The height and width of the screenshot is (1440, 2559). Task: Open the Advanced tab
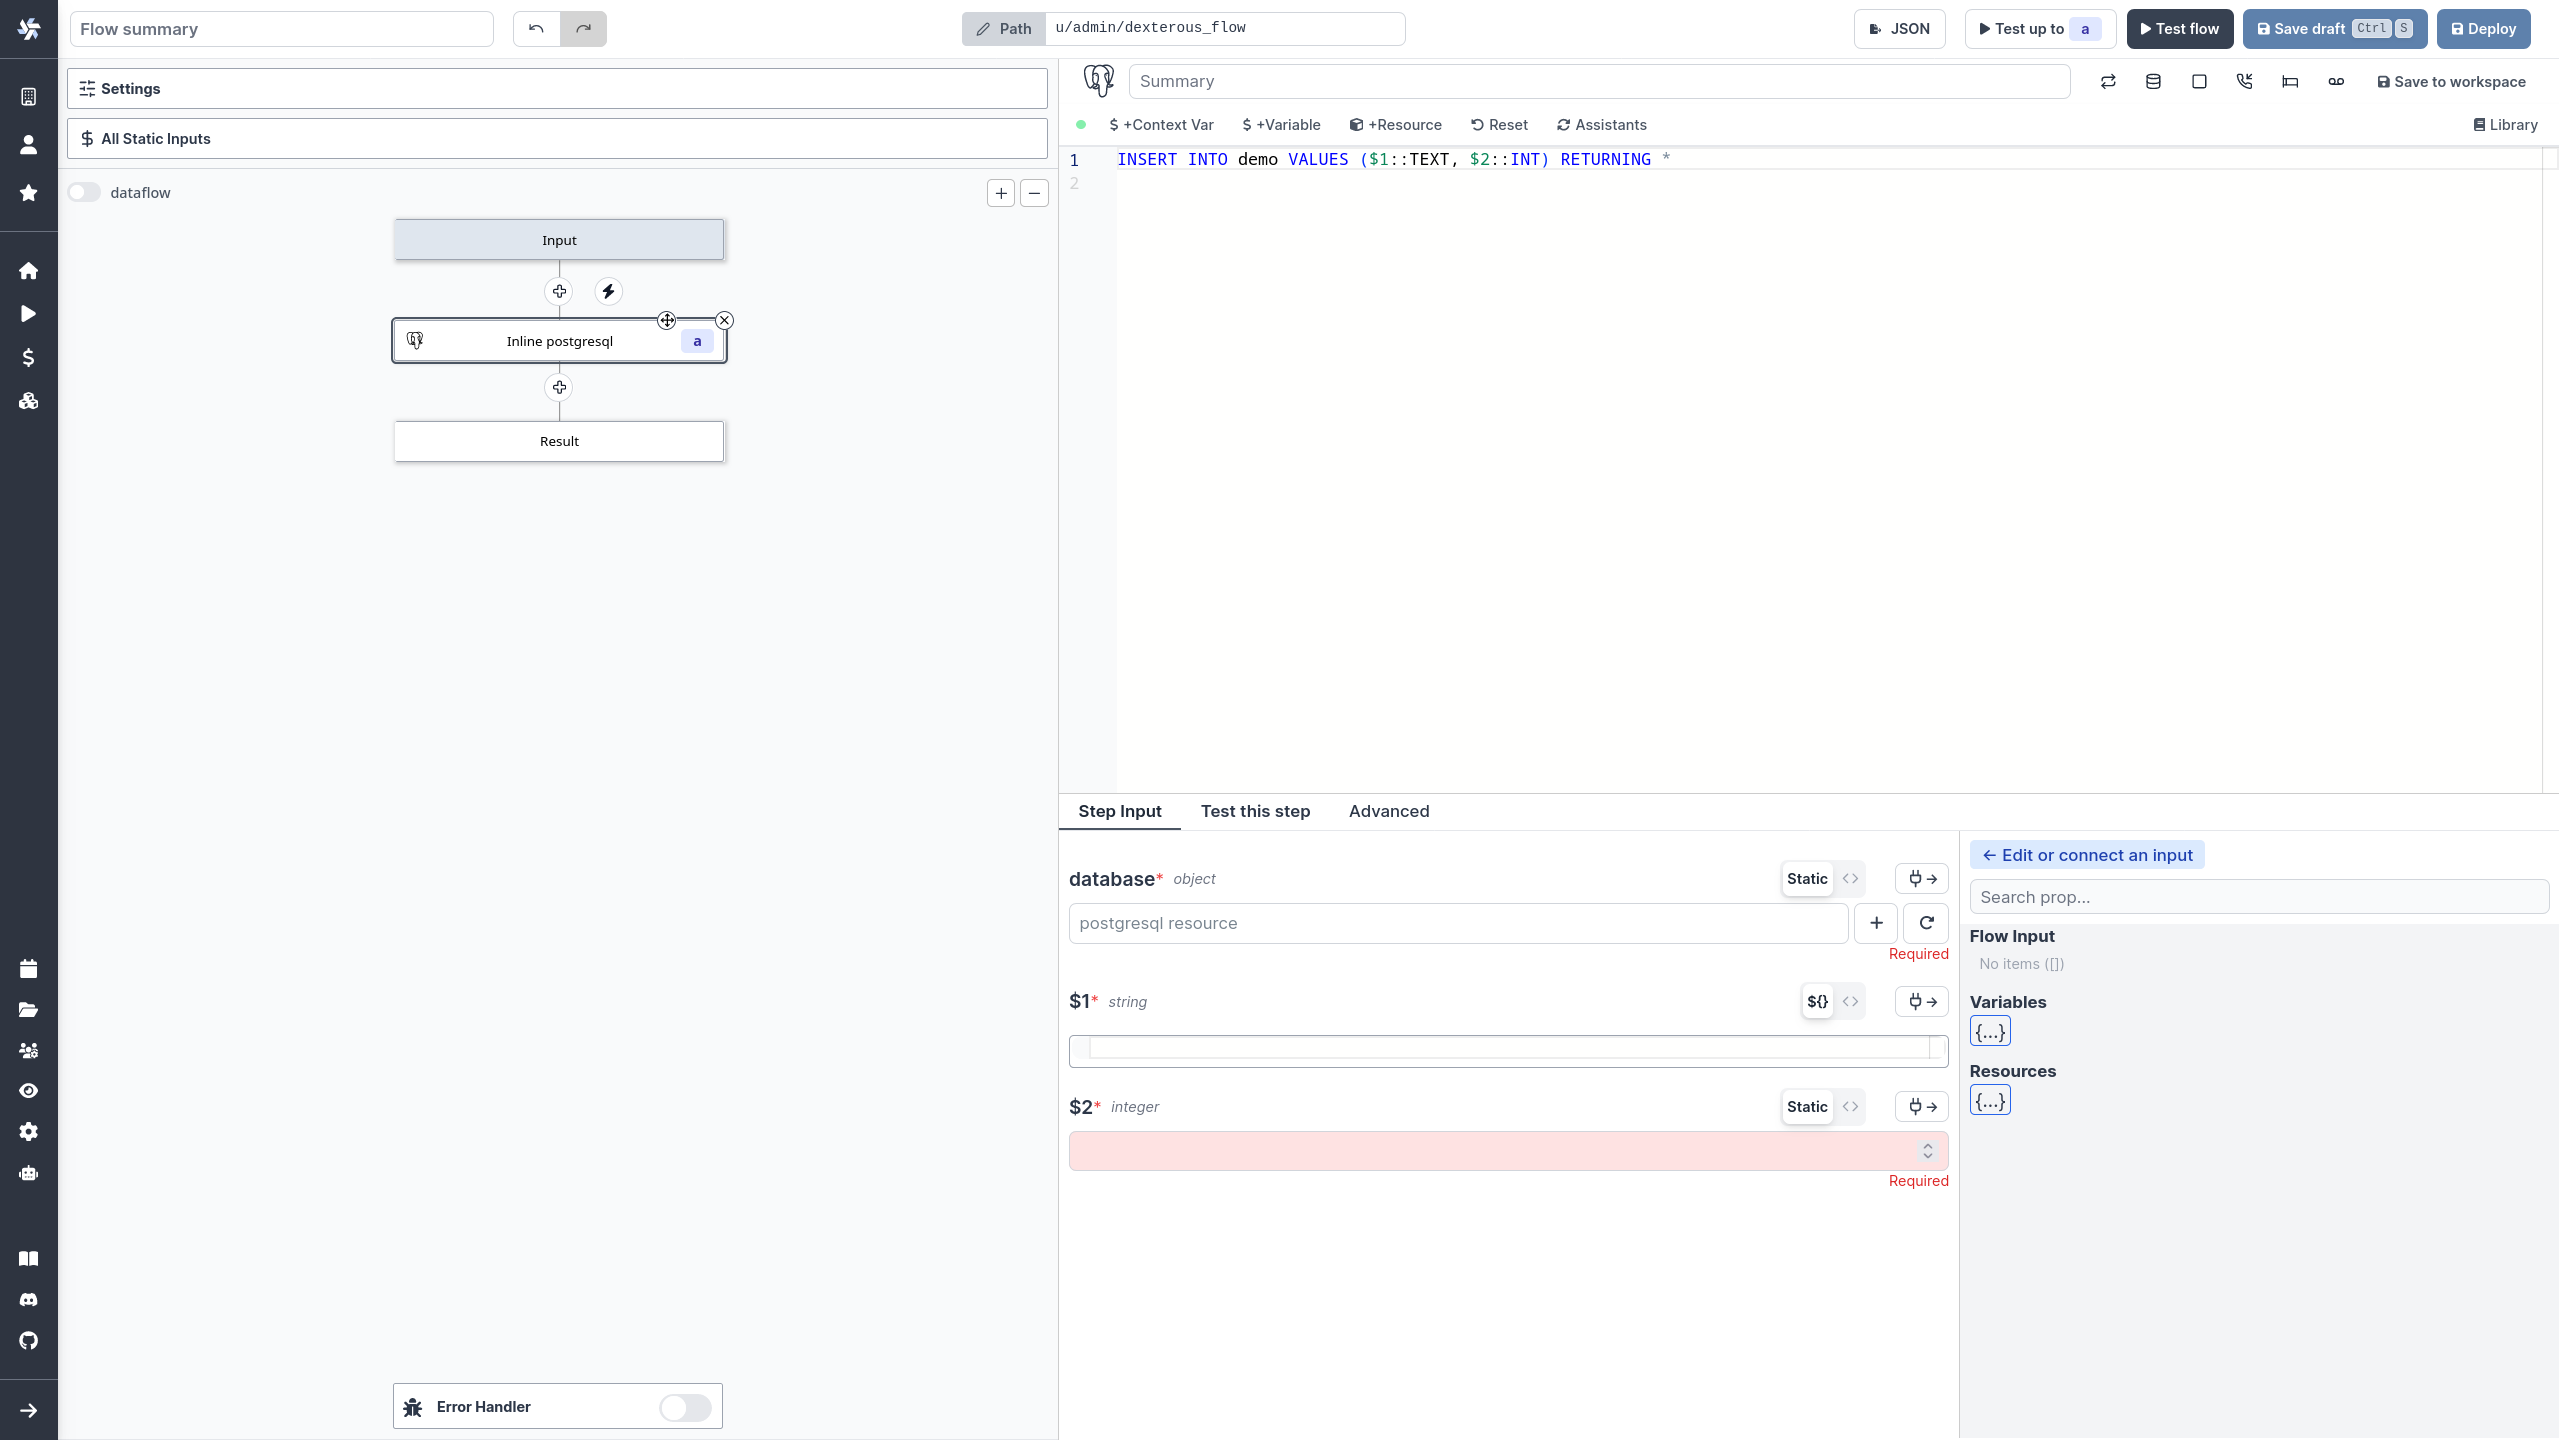[1389, 812]
